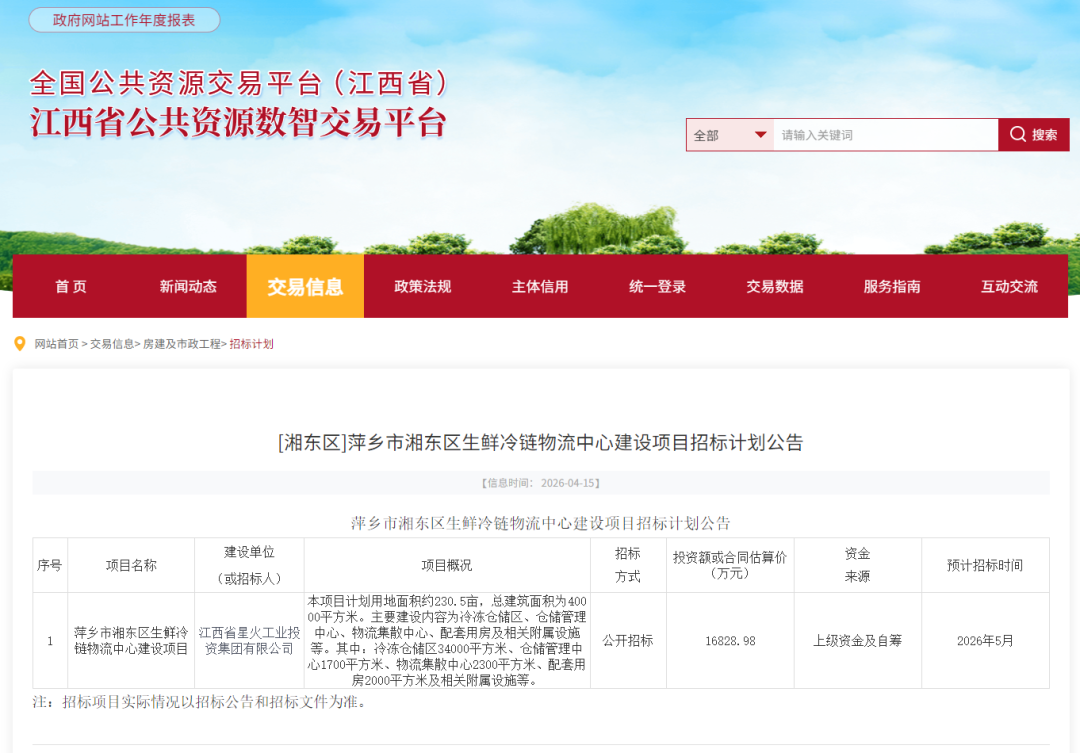Click the 建设单位 column header
This screenshot has width=1080, height=753.
tap(249, 565)
